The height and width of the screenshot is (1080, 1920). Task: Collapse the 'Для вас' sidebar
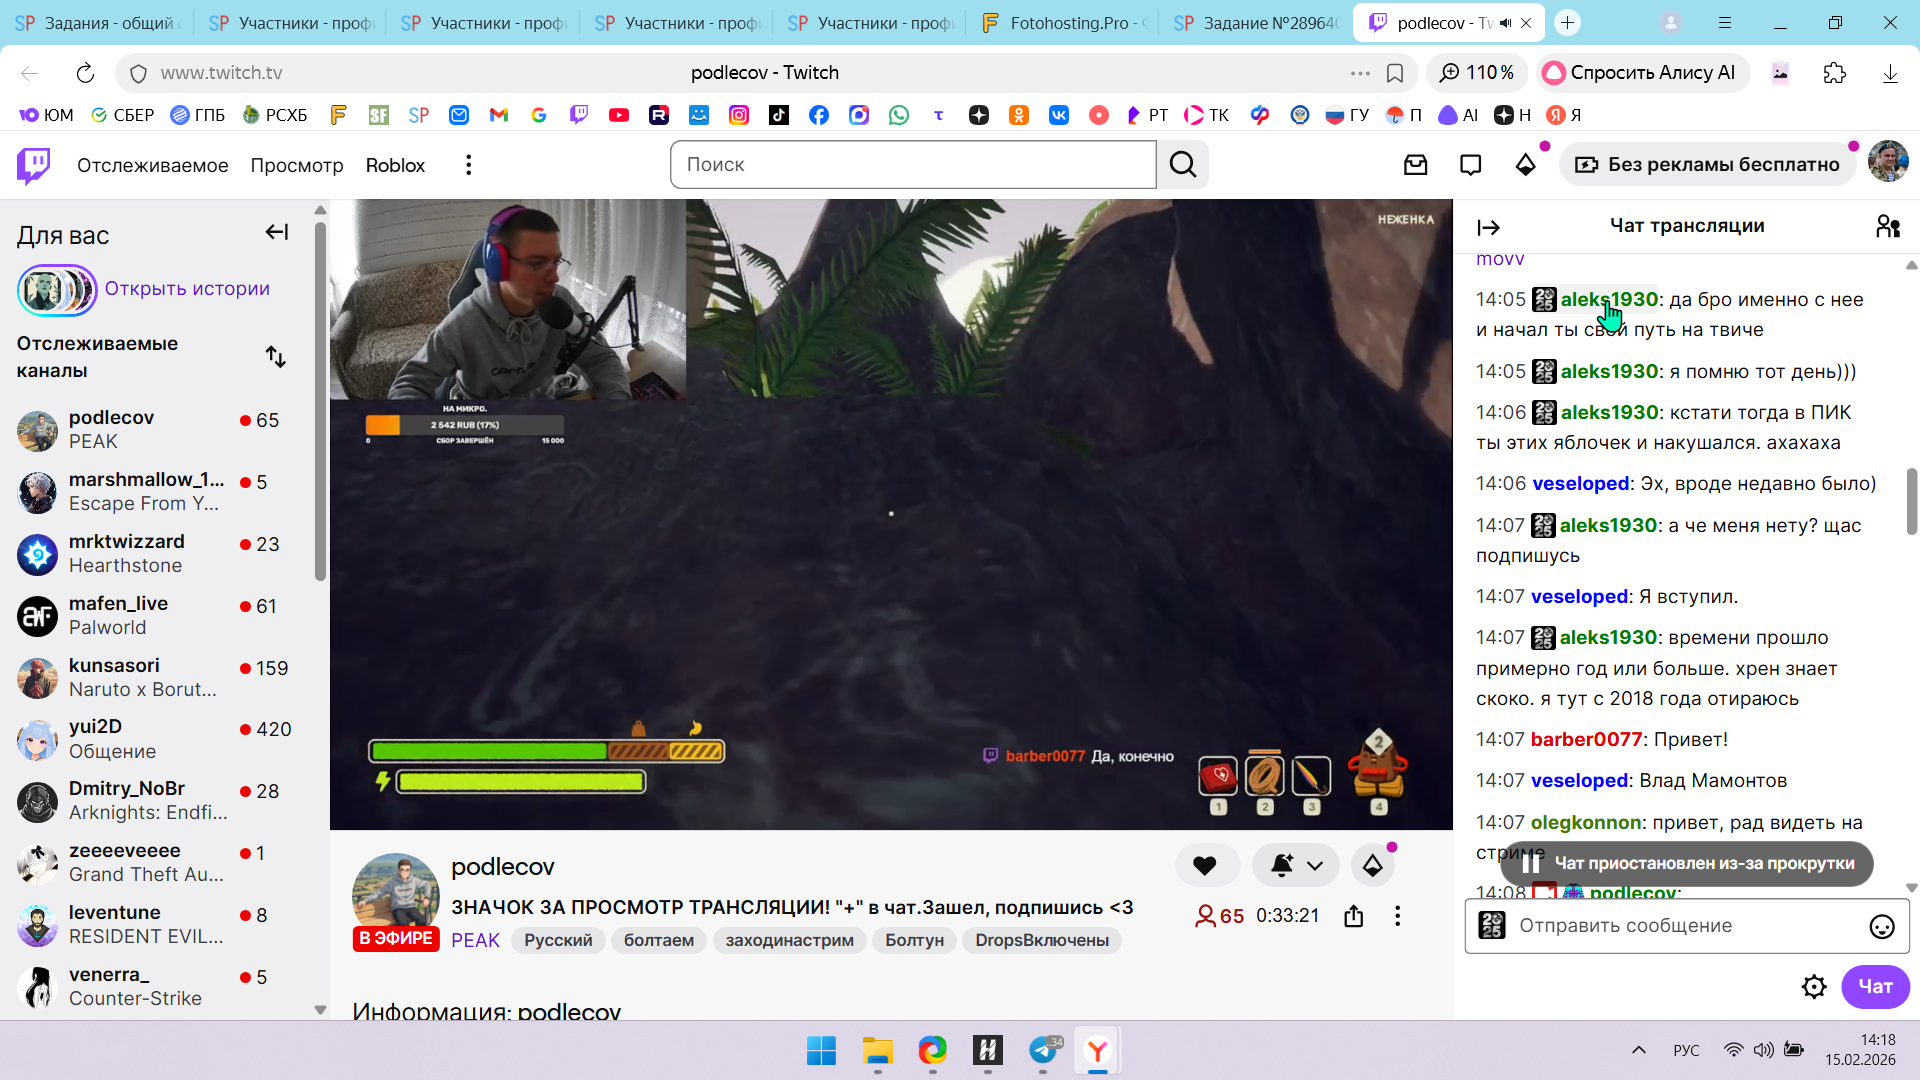(276, 233)
